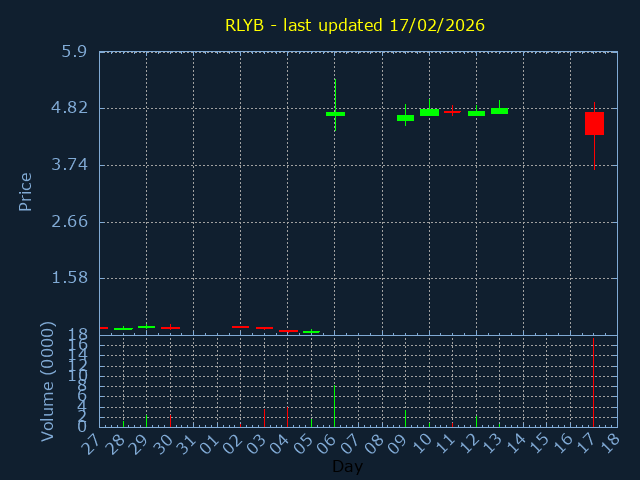Screen dimensions: 640x480
Task: Click the 4.82 price tick label
Action: (68, 108)
